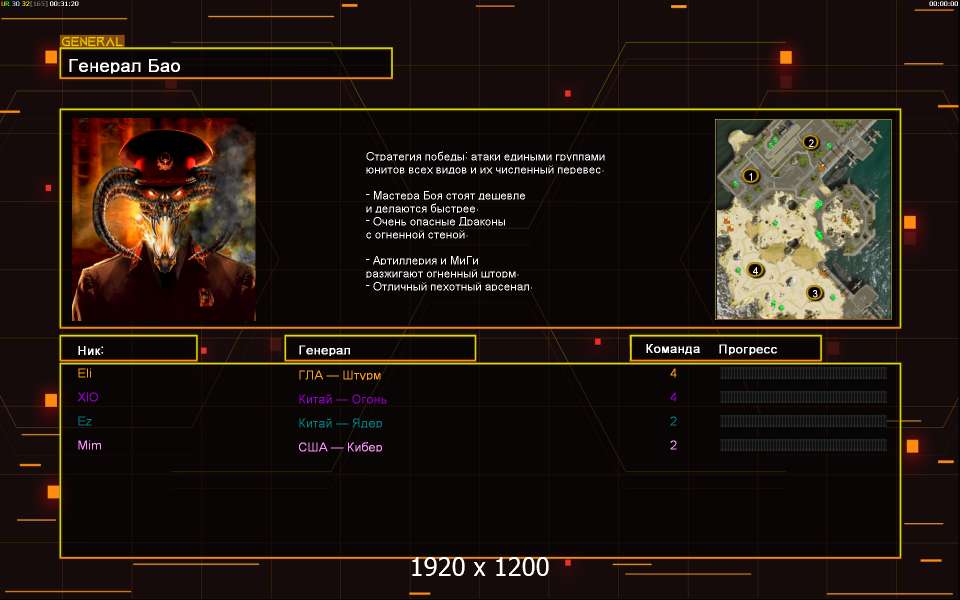
Task: Click the ГЛА — Штурм general entry
Action: pos(340,375)
